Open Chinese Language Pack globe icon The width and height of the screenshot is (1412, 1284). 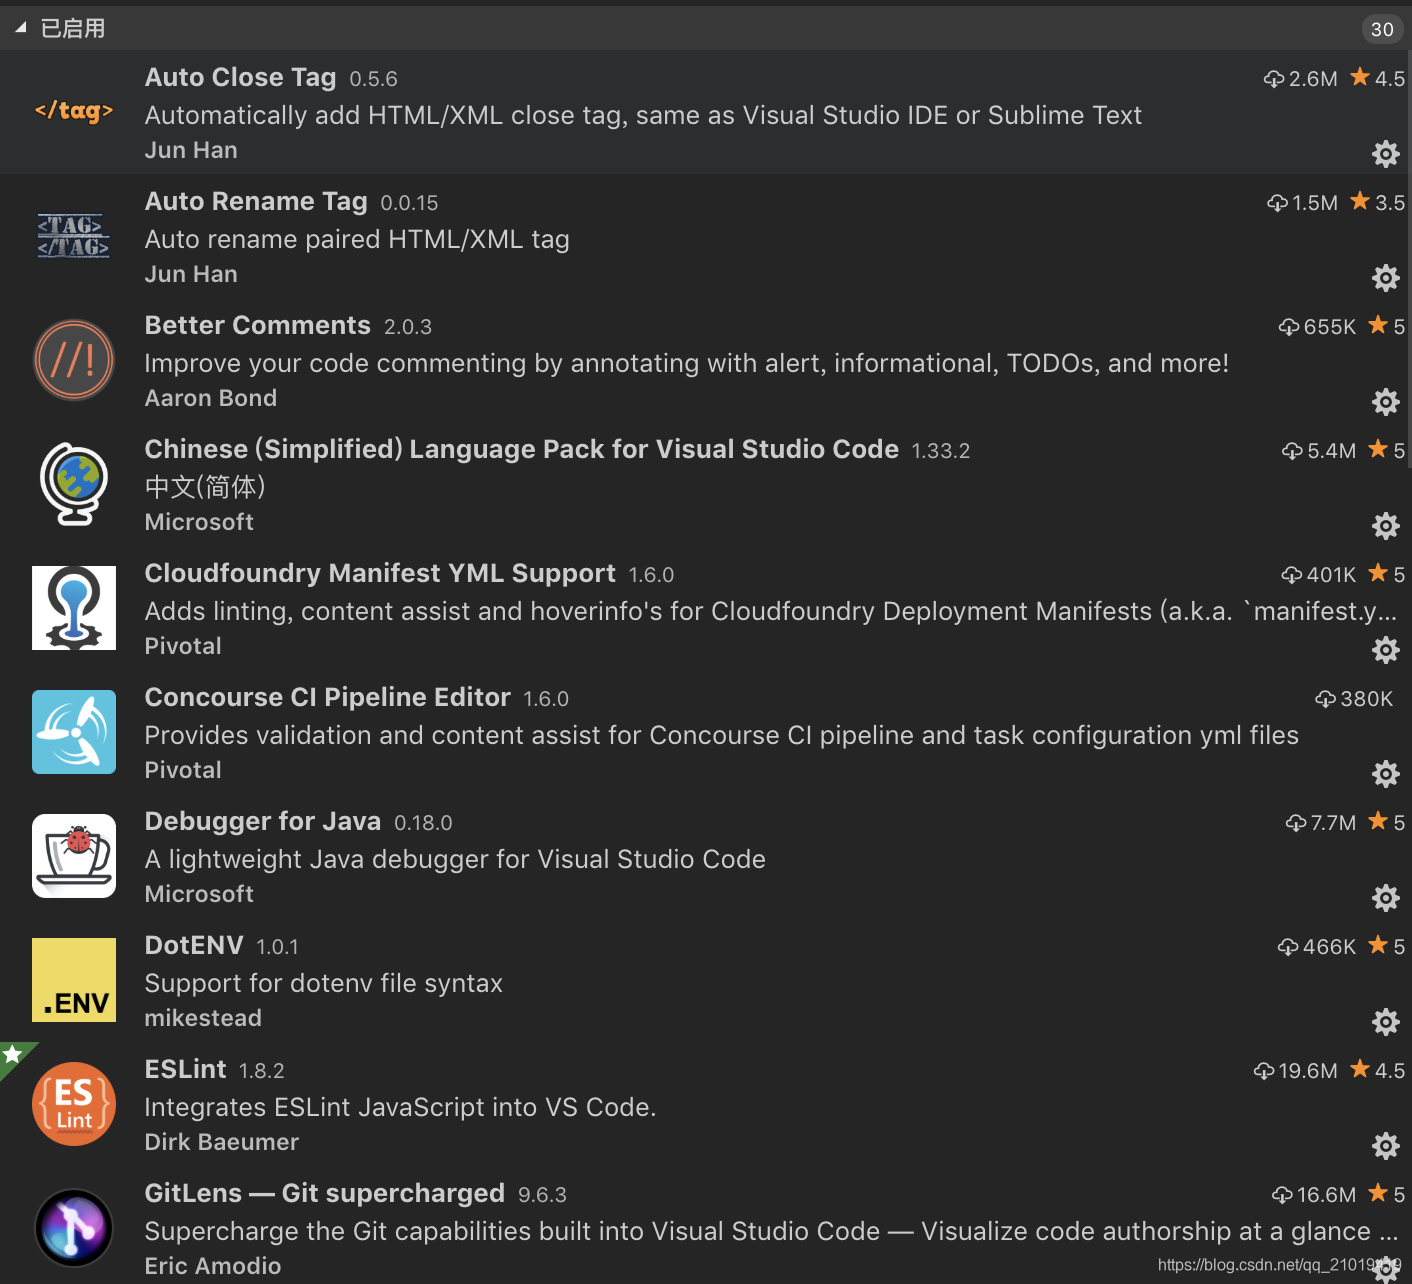coord(74,484)
